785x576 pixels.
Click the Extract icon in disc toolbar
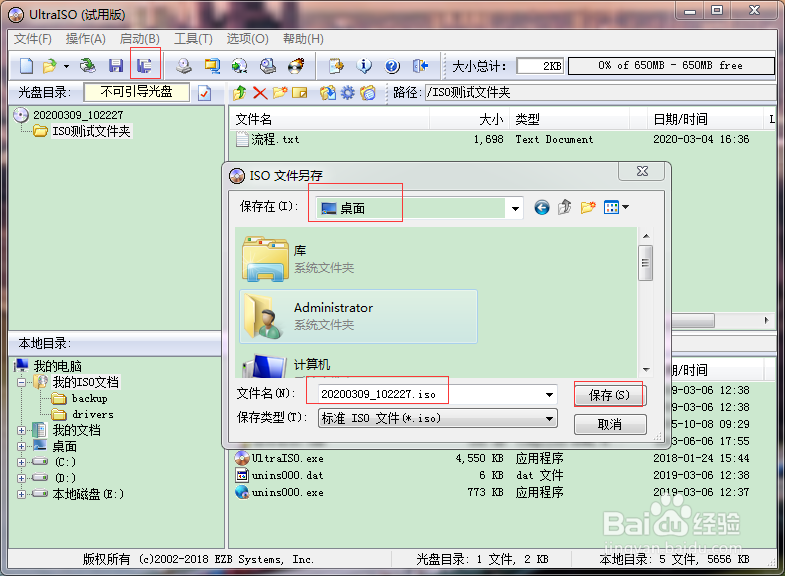click(328, 93)
